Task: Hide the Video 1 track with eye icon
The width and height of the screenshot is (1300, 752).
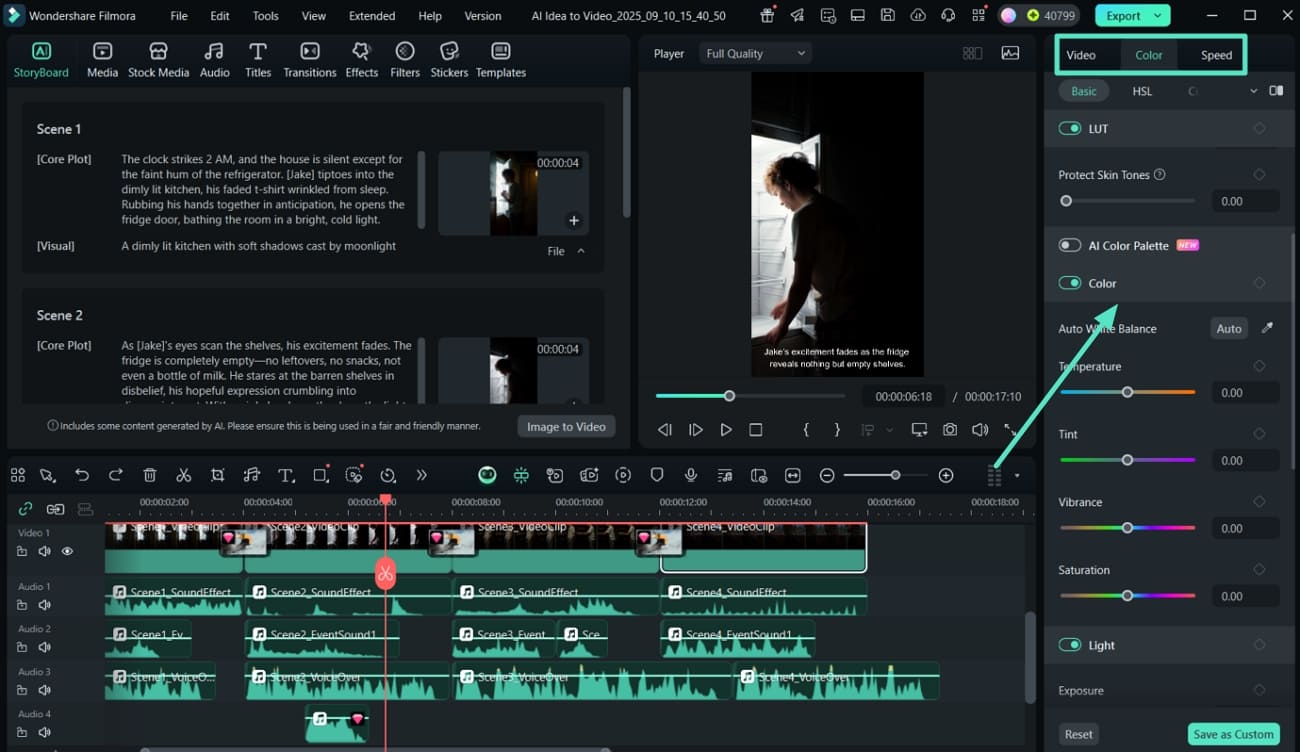Action: pyautogui.click(x=67, y=551)
